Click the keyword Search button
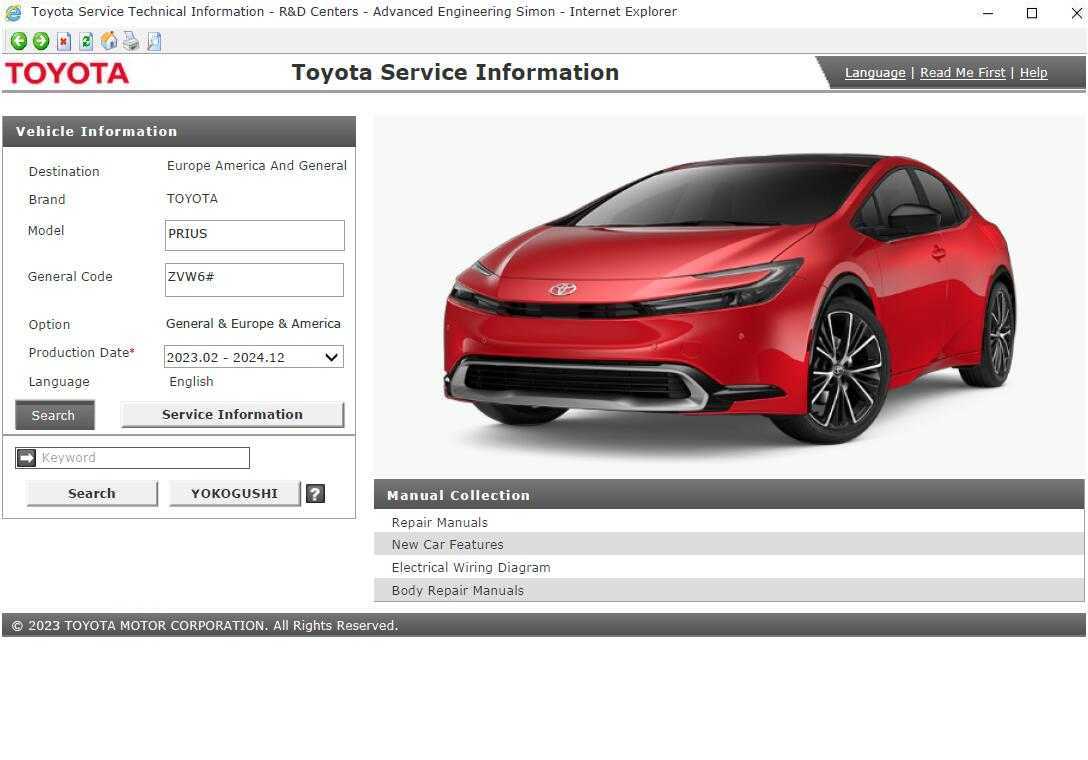1088x760 pixels. coord(92,493)
